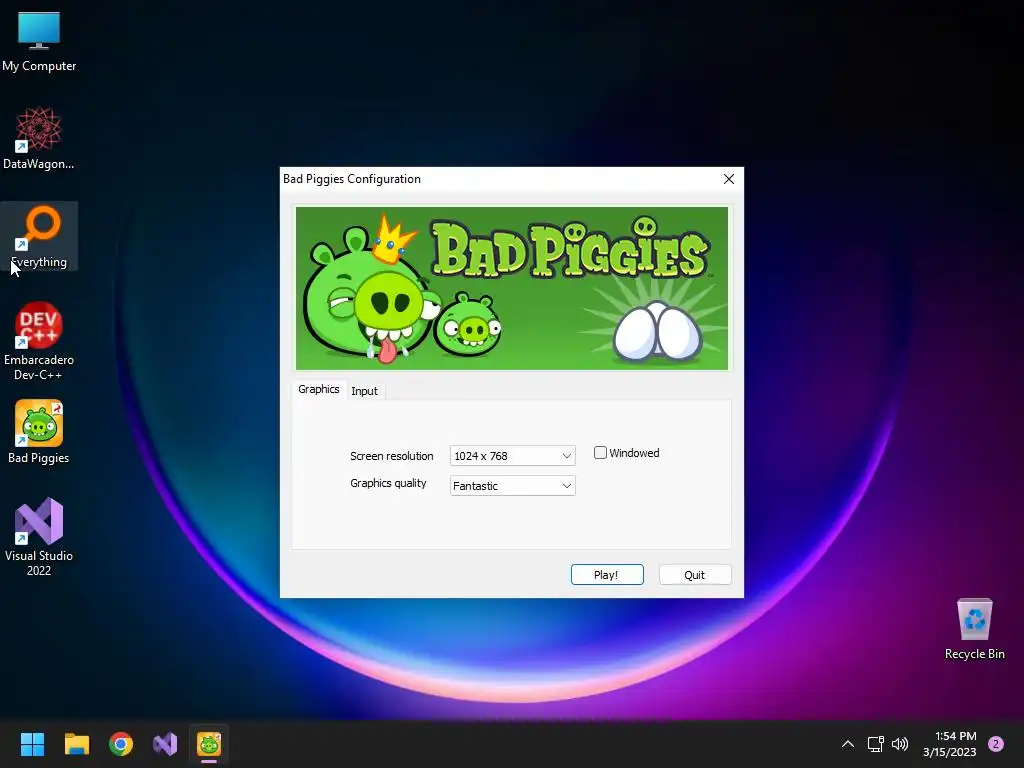The height and width of the screenshot is (768, 1024).
Task: Click the Bad Piggies banner image
Action: (x=512, y=288)
